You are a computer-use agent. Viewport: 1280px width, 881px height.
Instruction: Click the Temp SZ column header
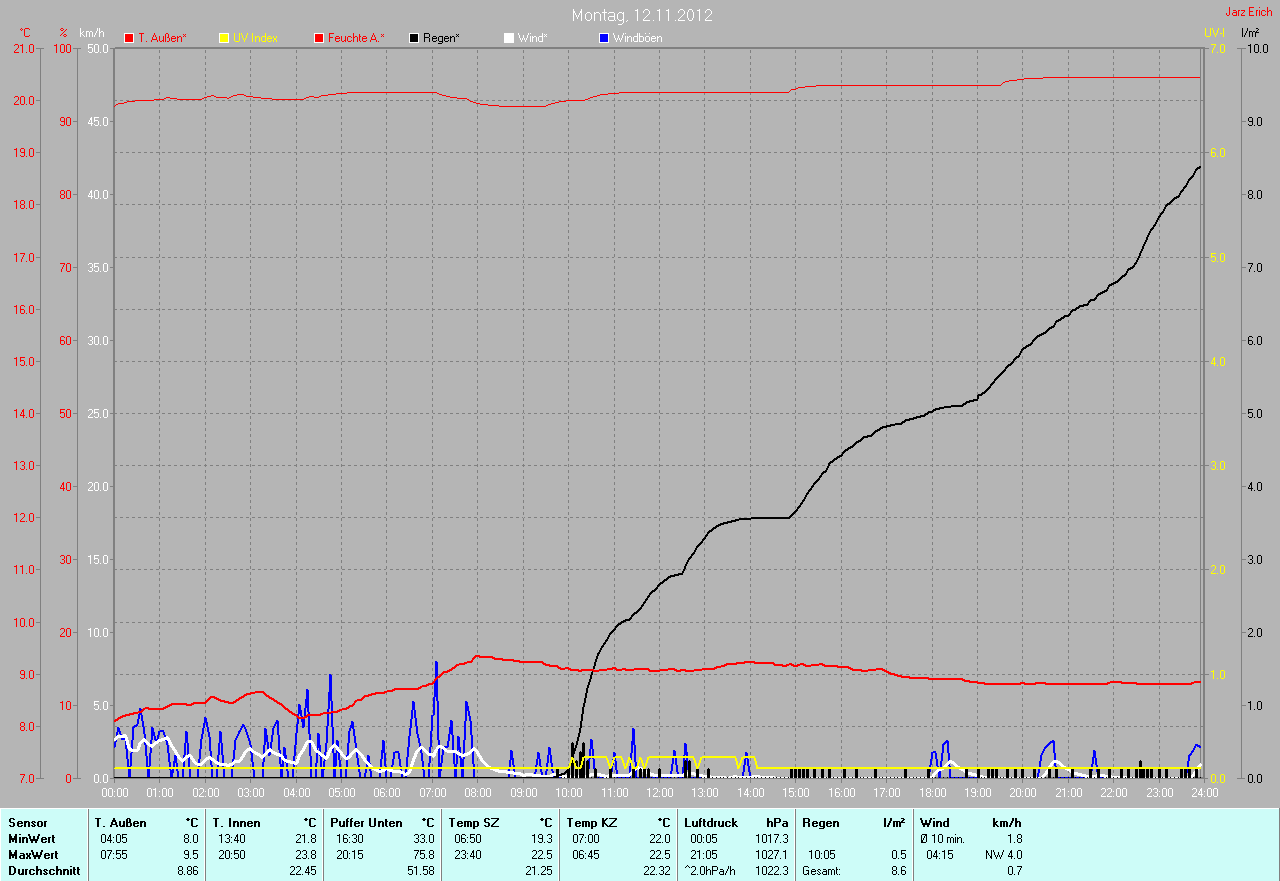point(473,822)
